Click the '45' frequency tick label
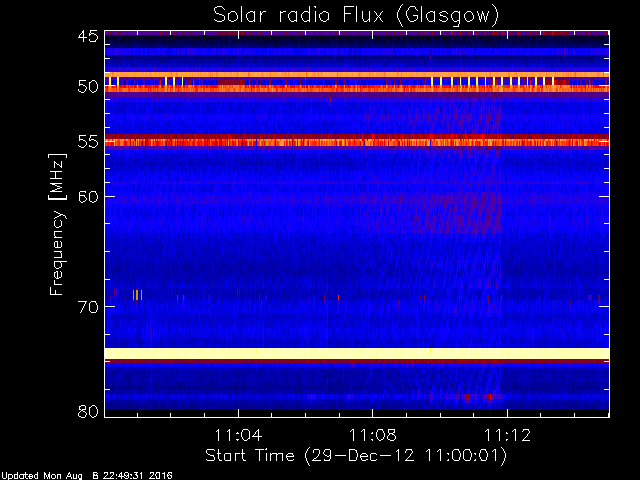 click(x=88, y=37)
